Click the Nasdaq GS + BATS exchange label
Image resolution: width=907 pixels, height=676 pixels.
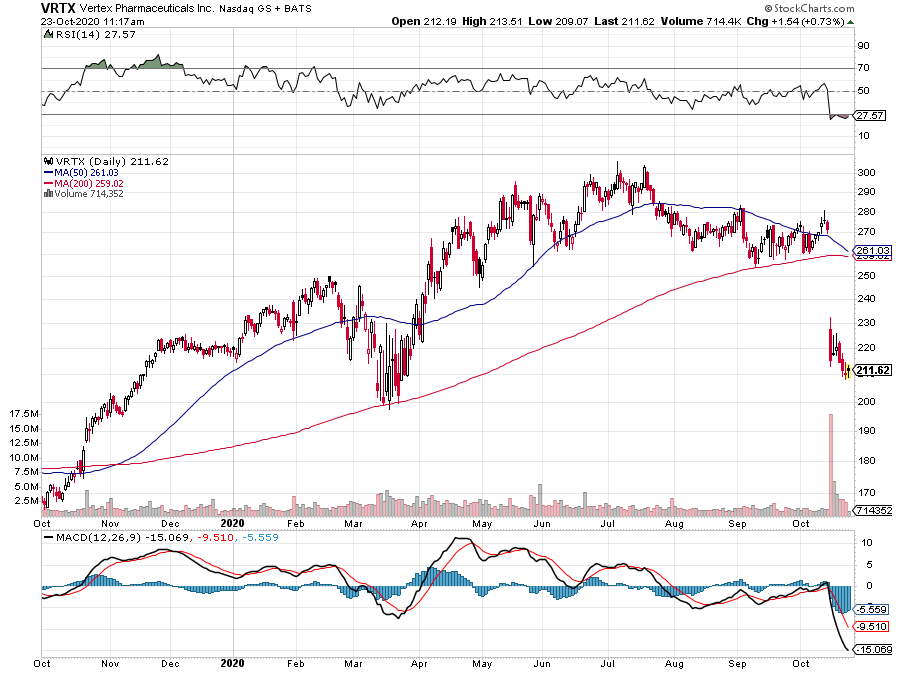click(251, 8)
